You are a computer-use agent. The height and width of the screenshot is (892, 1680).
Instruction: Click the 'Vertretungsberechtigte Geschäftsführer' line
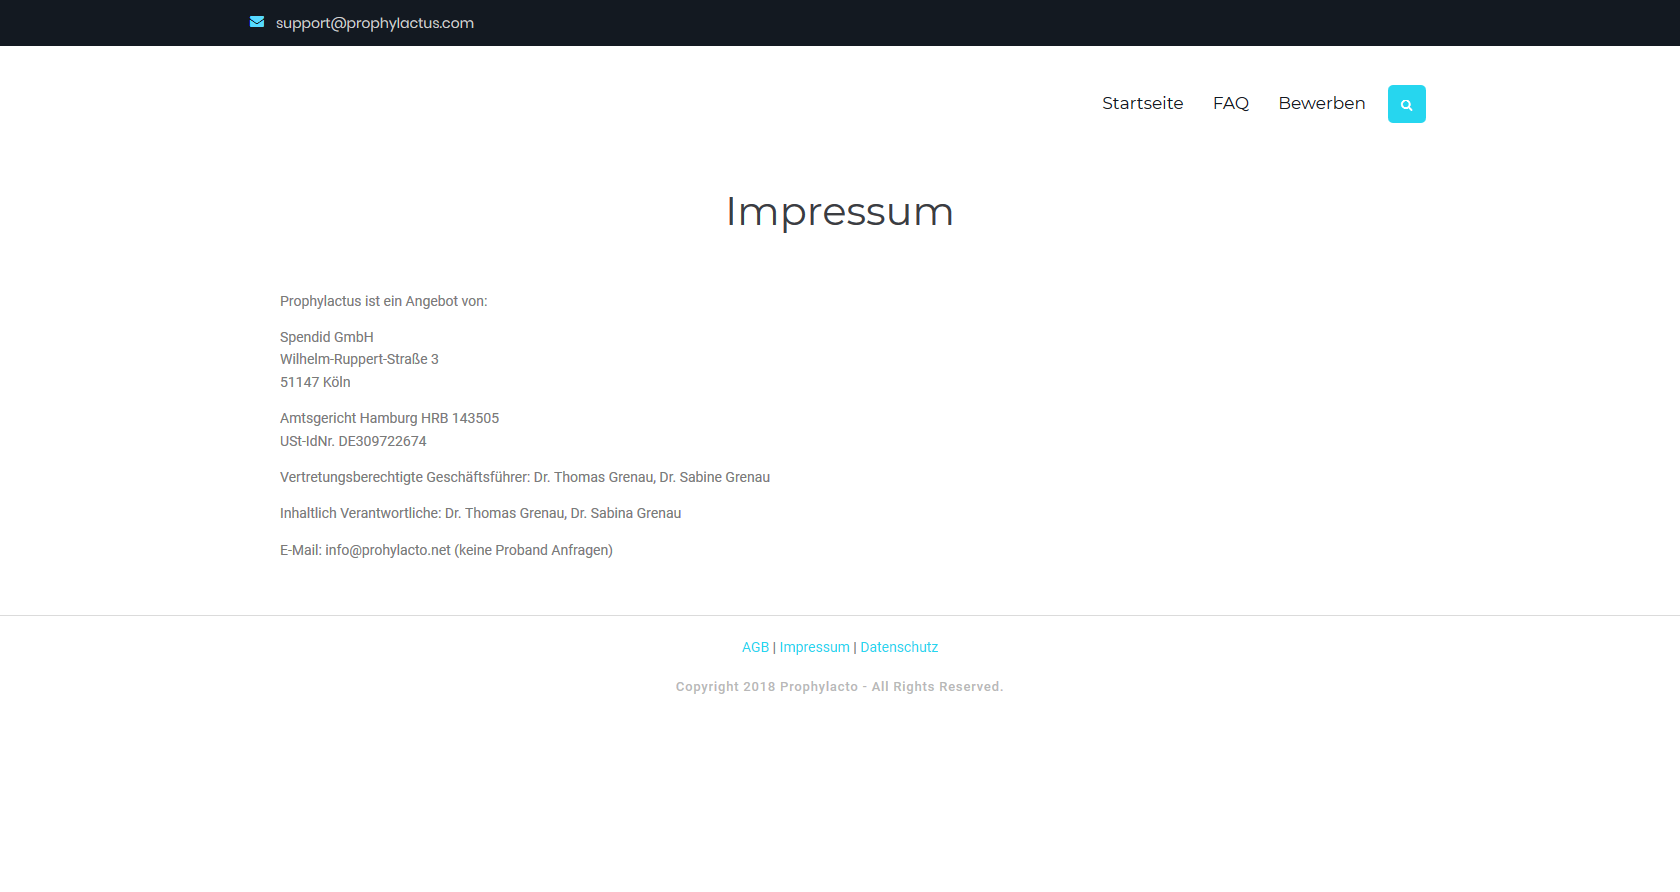point(525,477)
